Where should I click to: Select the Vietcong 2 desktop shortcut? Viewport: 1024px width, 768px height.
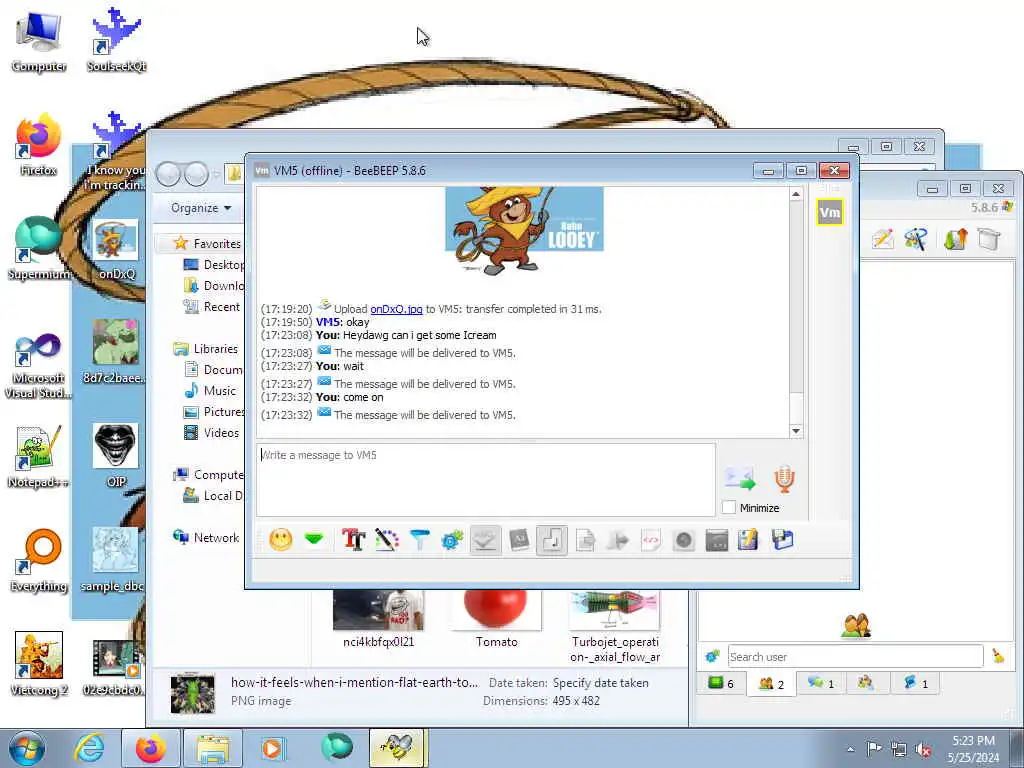39,664
